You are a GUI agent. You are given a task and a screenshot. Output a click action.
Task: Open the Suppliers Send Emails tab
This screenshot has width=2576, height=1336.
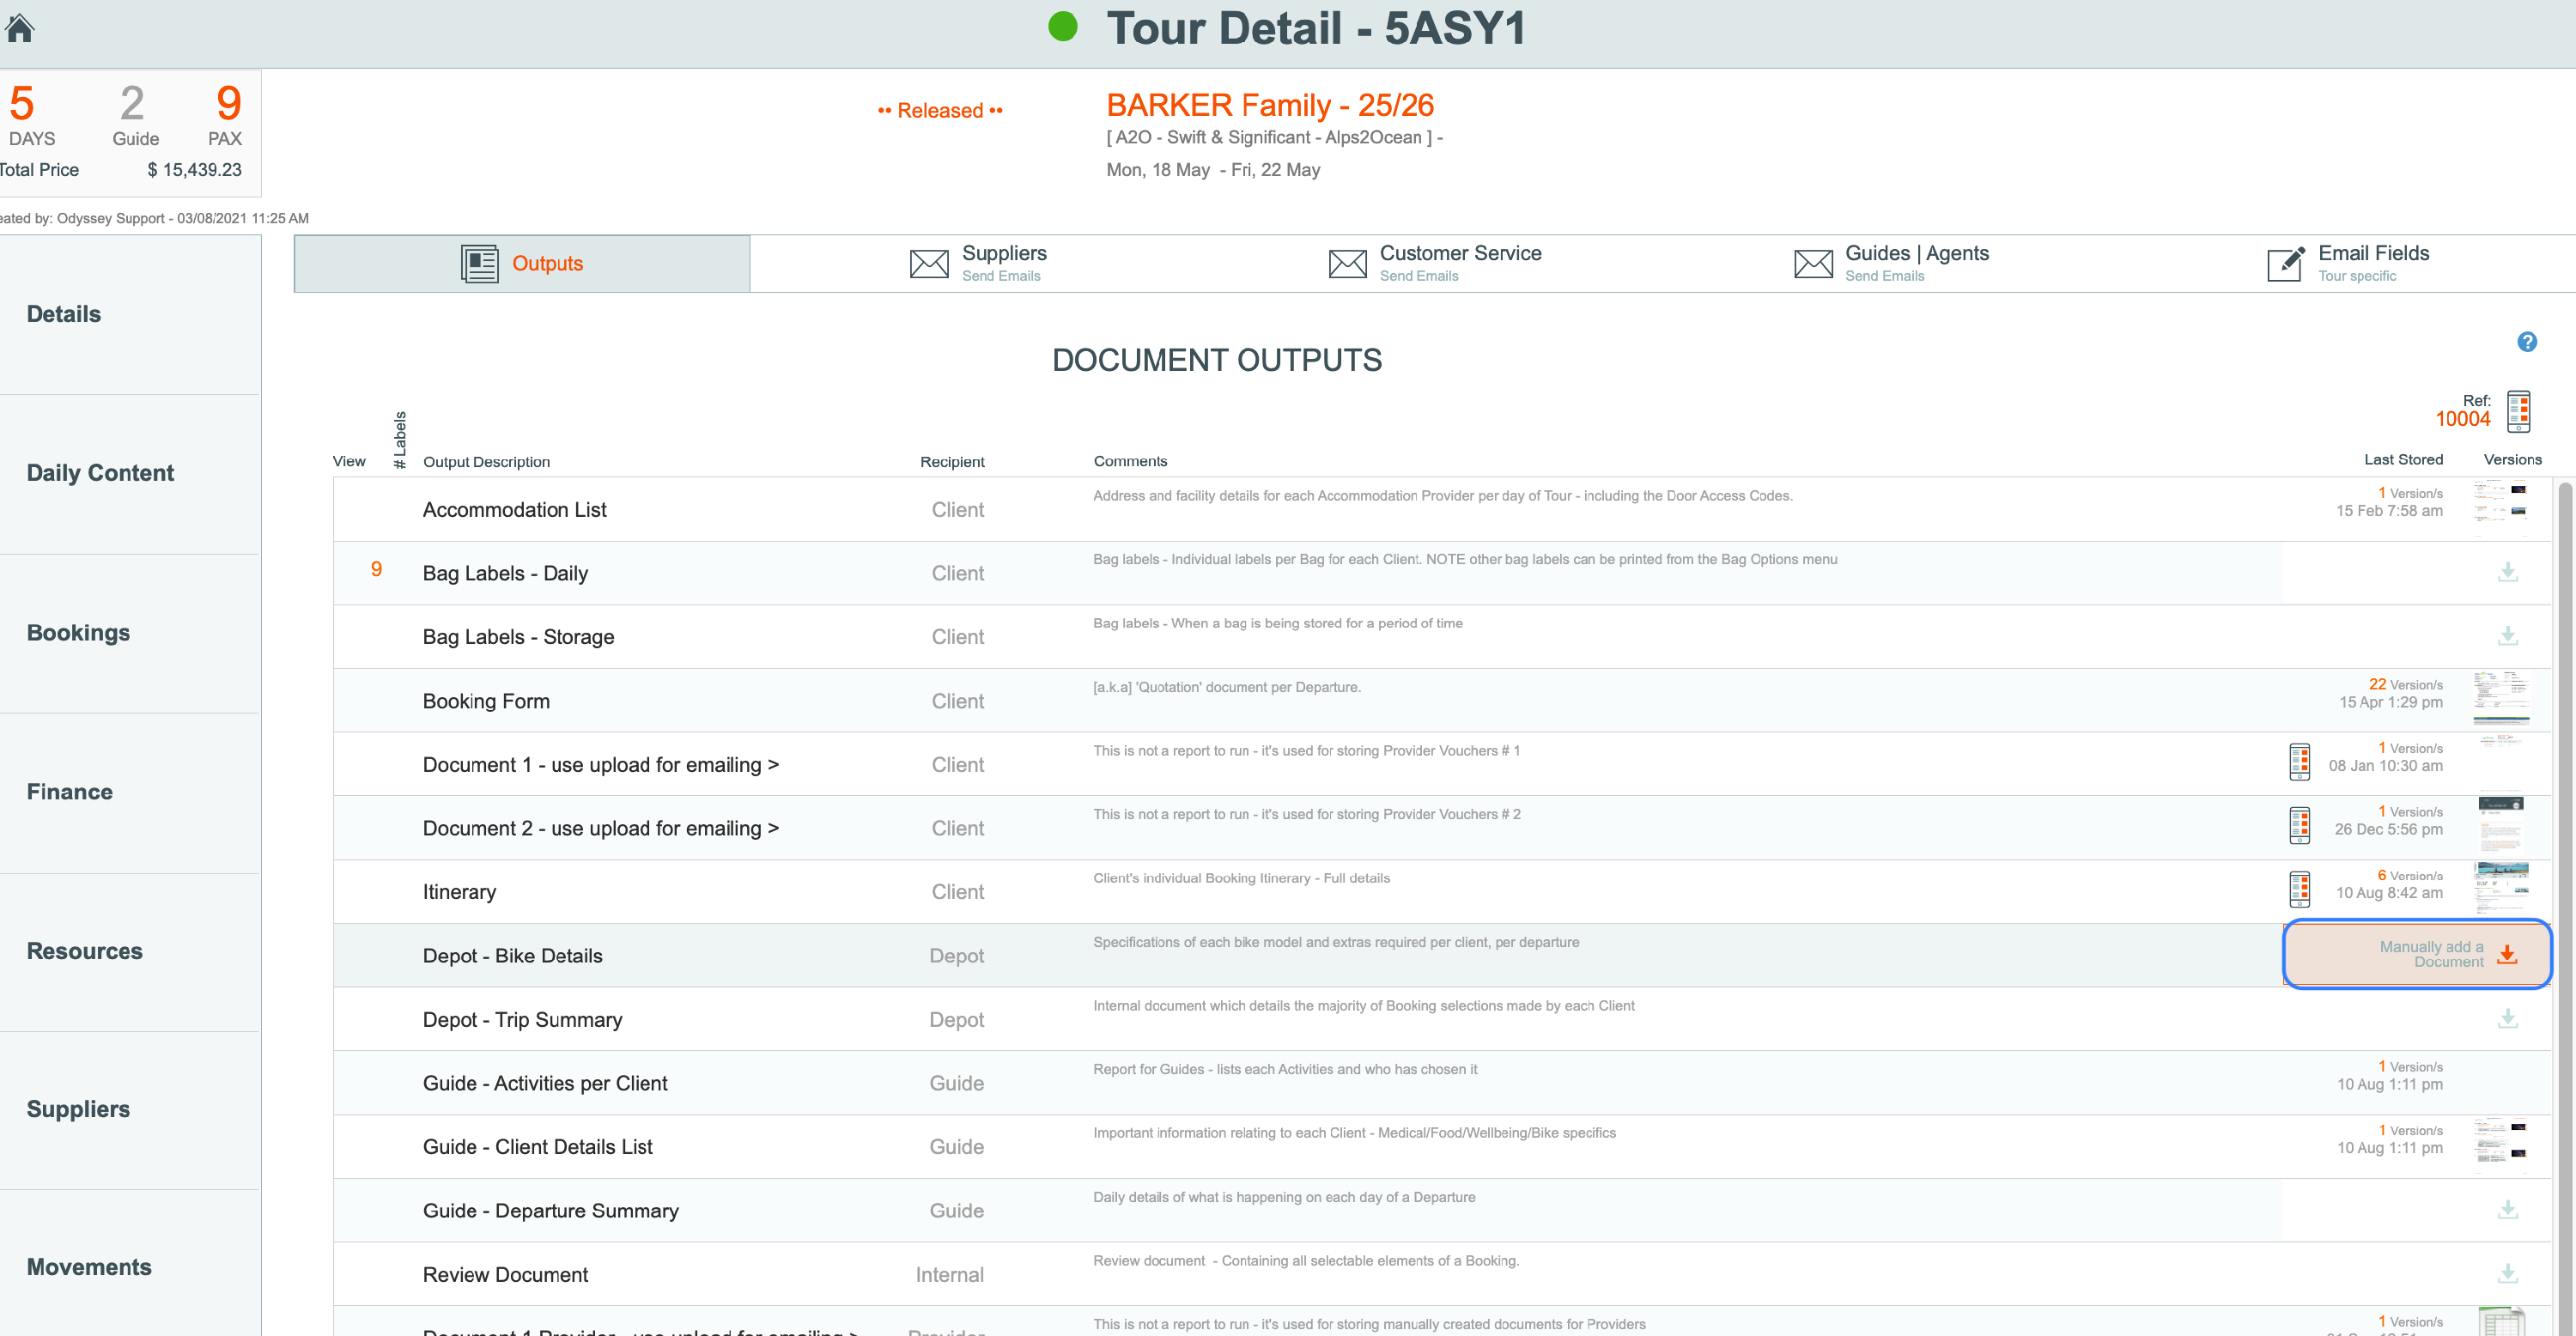click(x=978, y=264)
